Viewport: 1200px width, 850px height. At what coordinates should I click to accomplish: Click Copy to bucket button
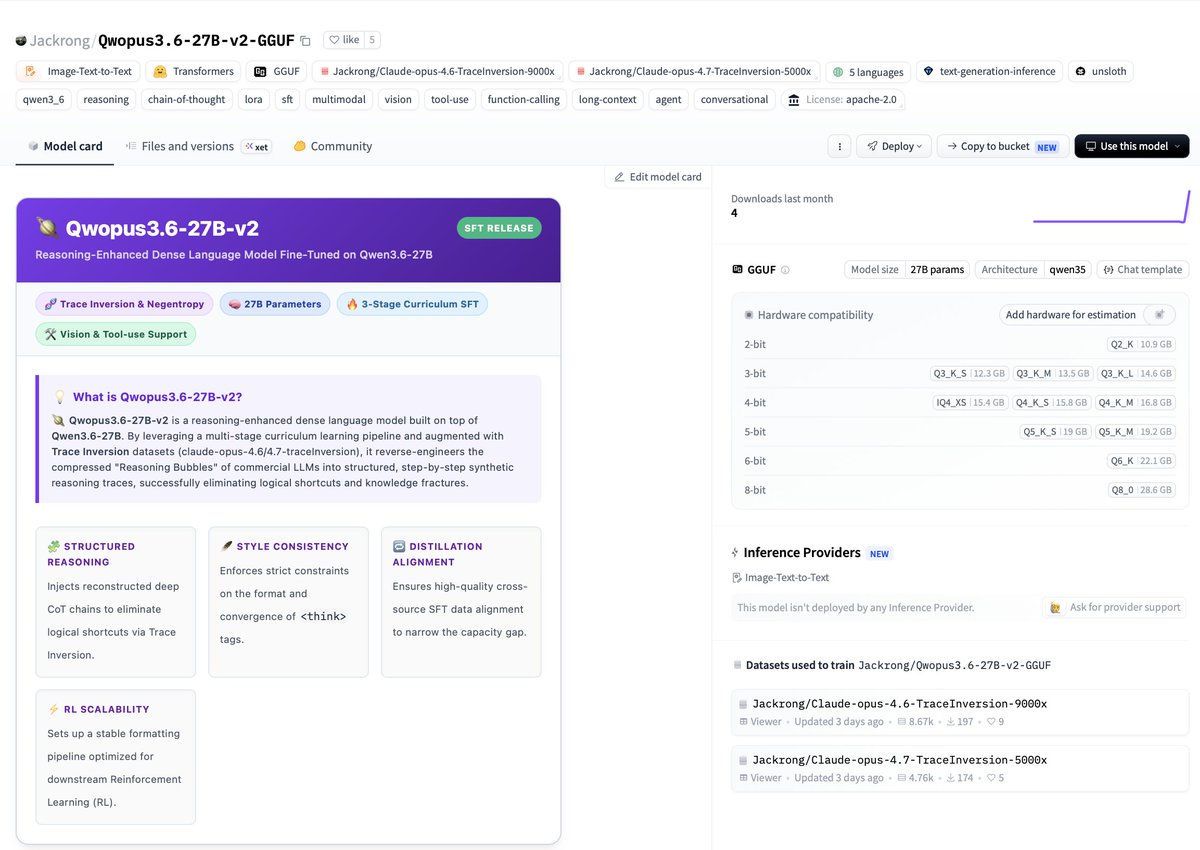click(1003, 146)
